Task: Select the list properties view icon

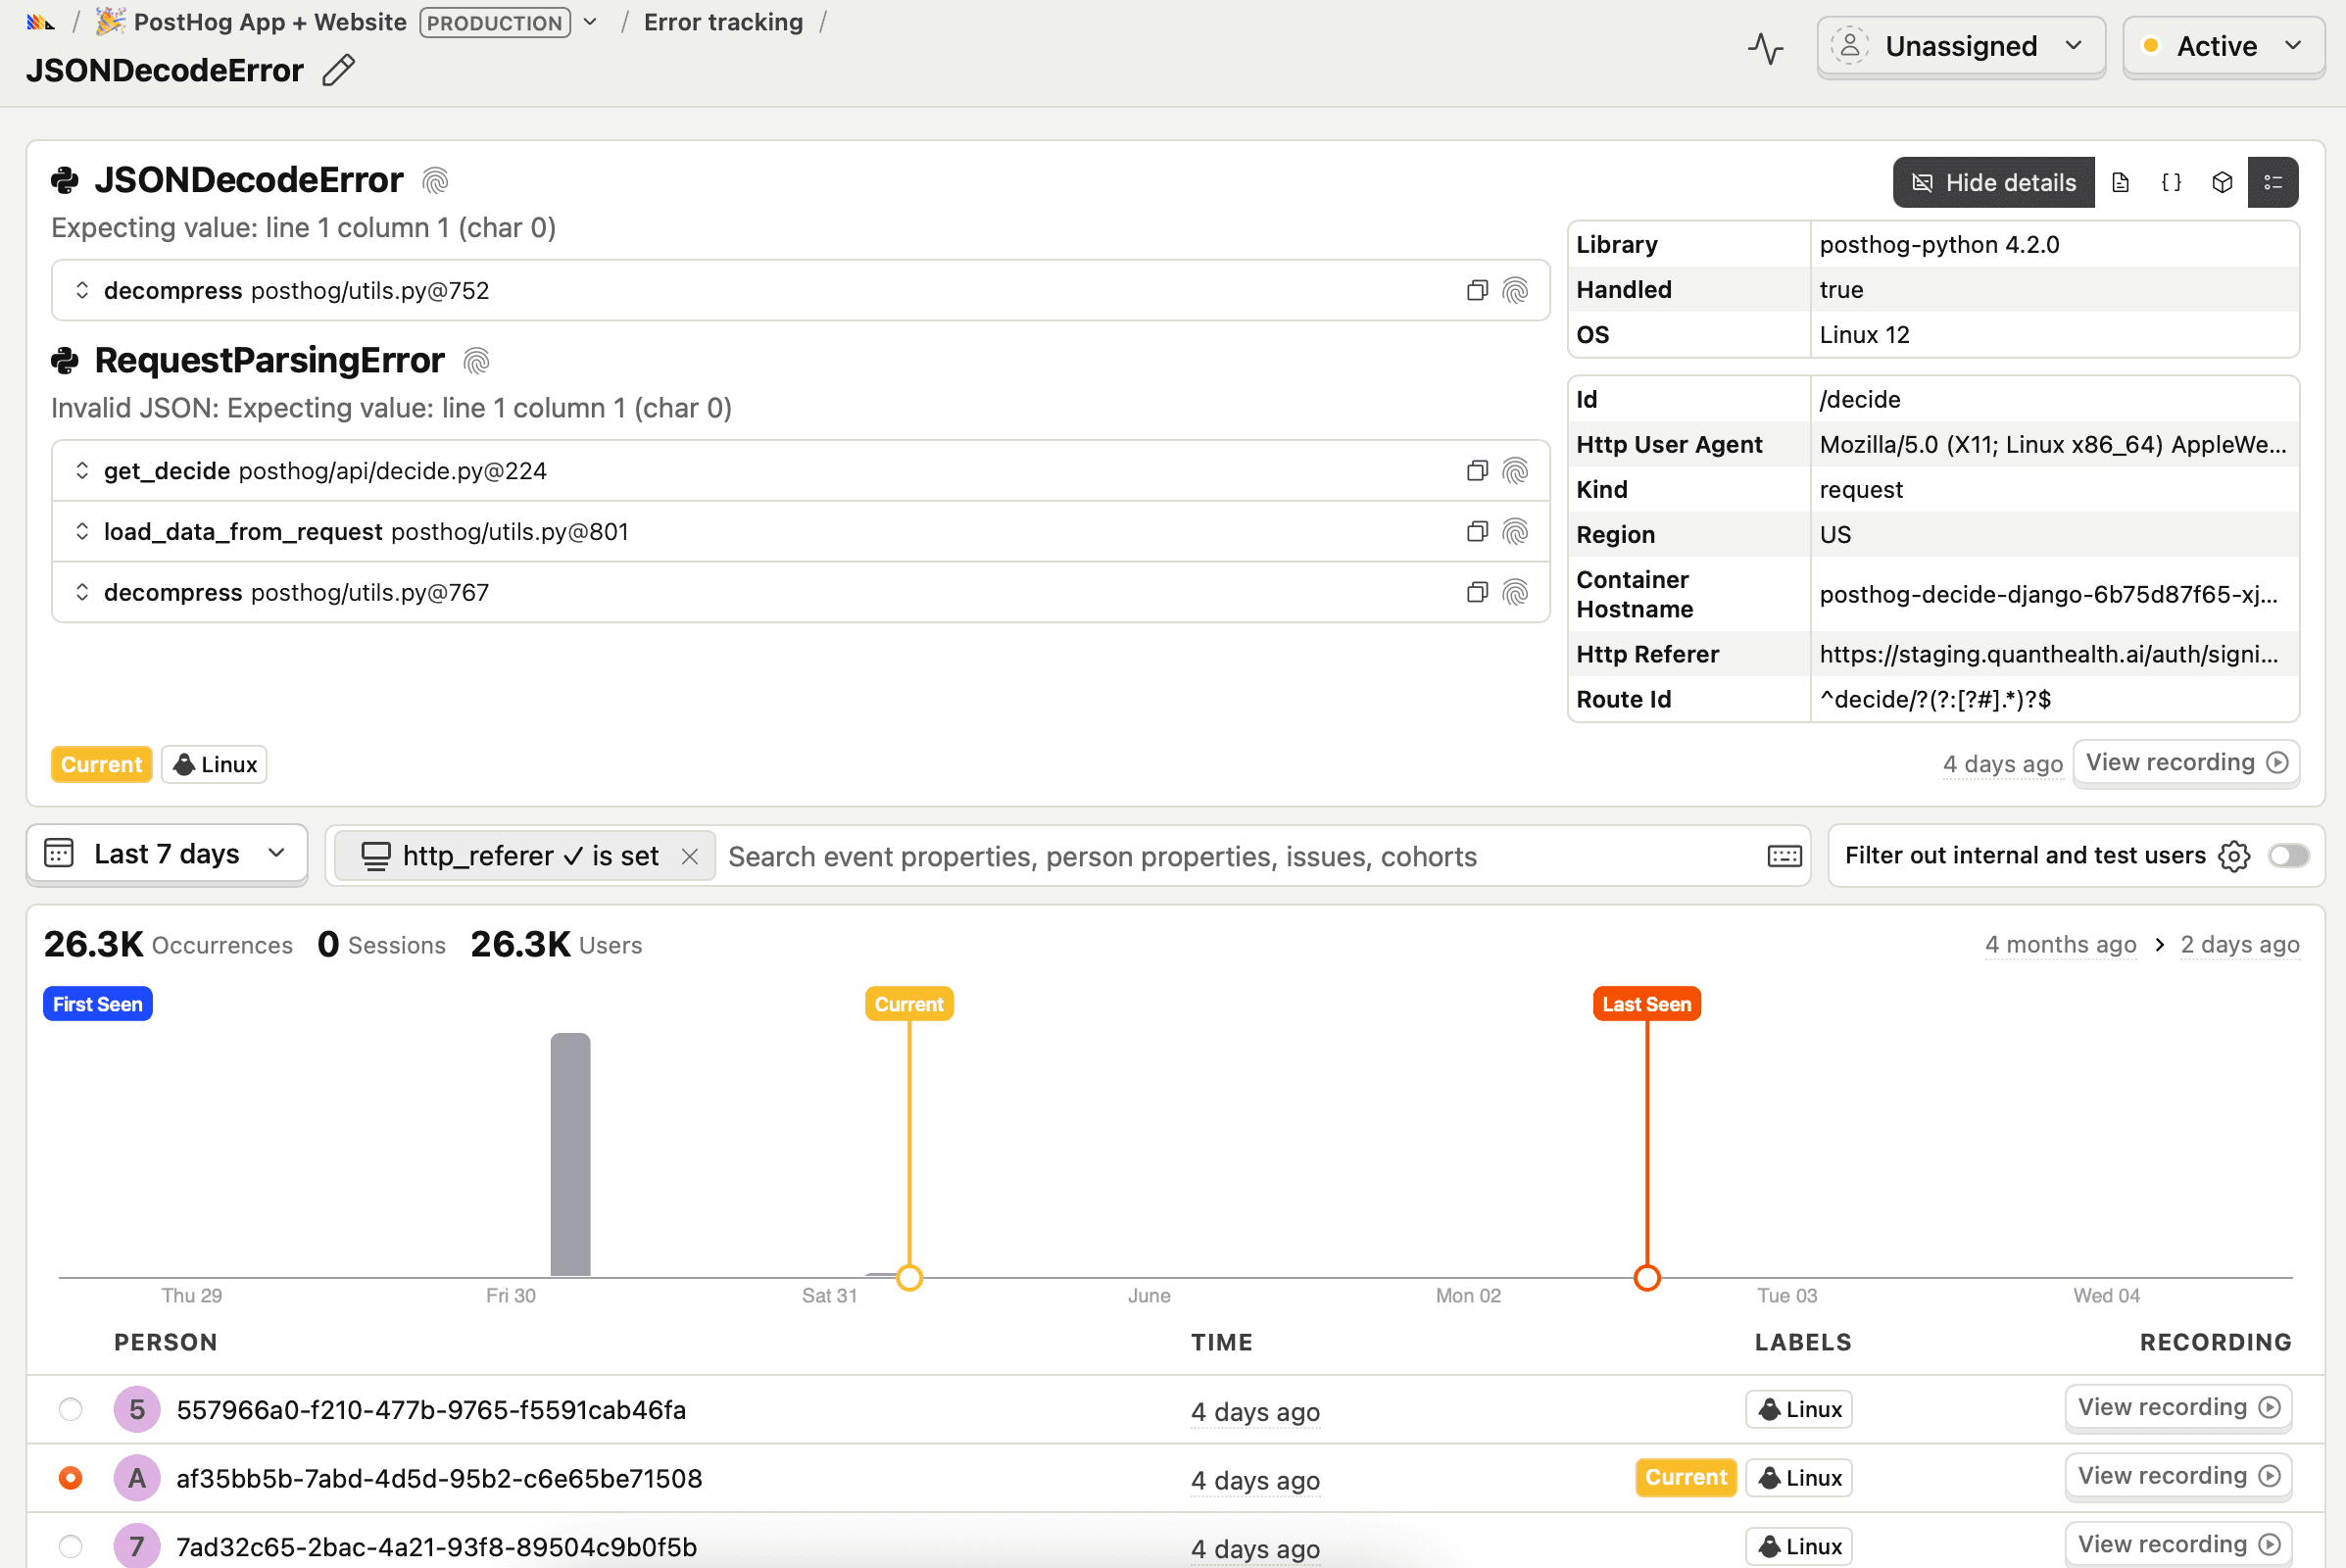Action: pyautogui.click(x=2273, y=183)
